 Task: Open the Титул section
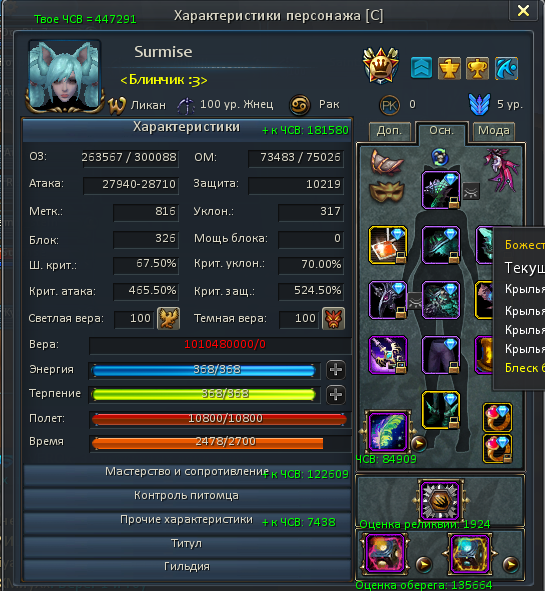(x=187, y=544)
